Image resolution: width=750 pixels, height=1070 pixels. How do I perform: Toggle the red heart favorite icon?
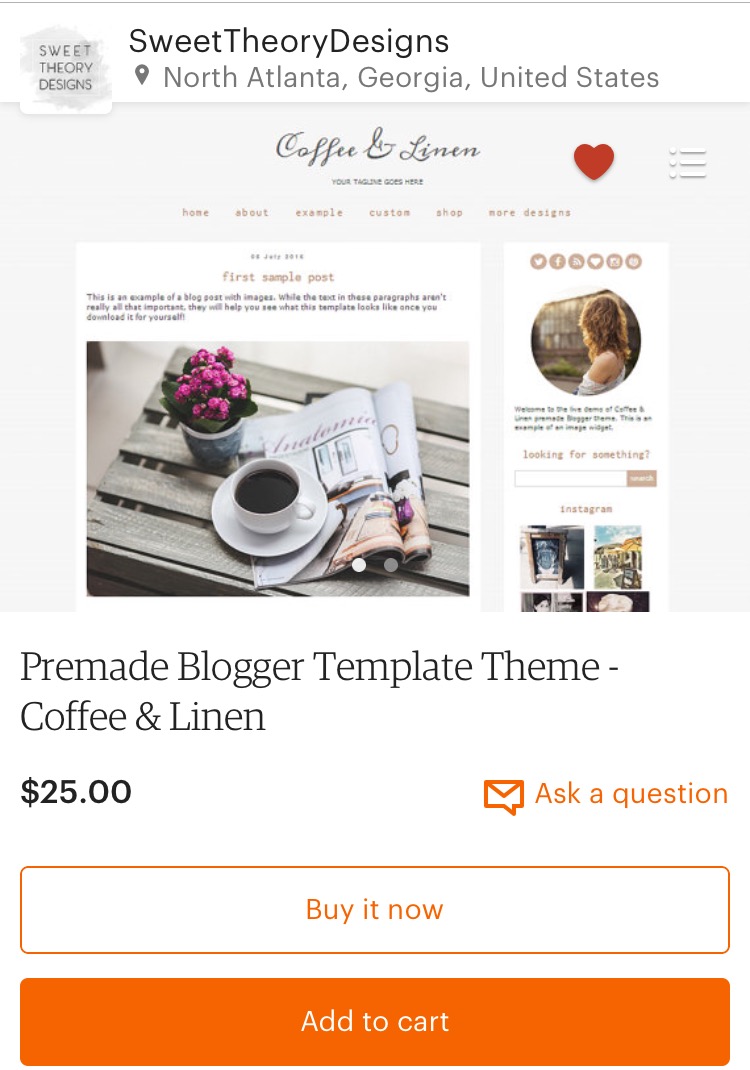coord(594,162)
